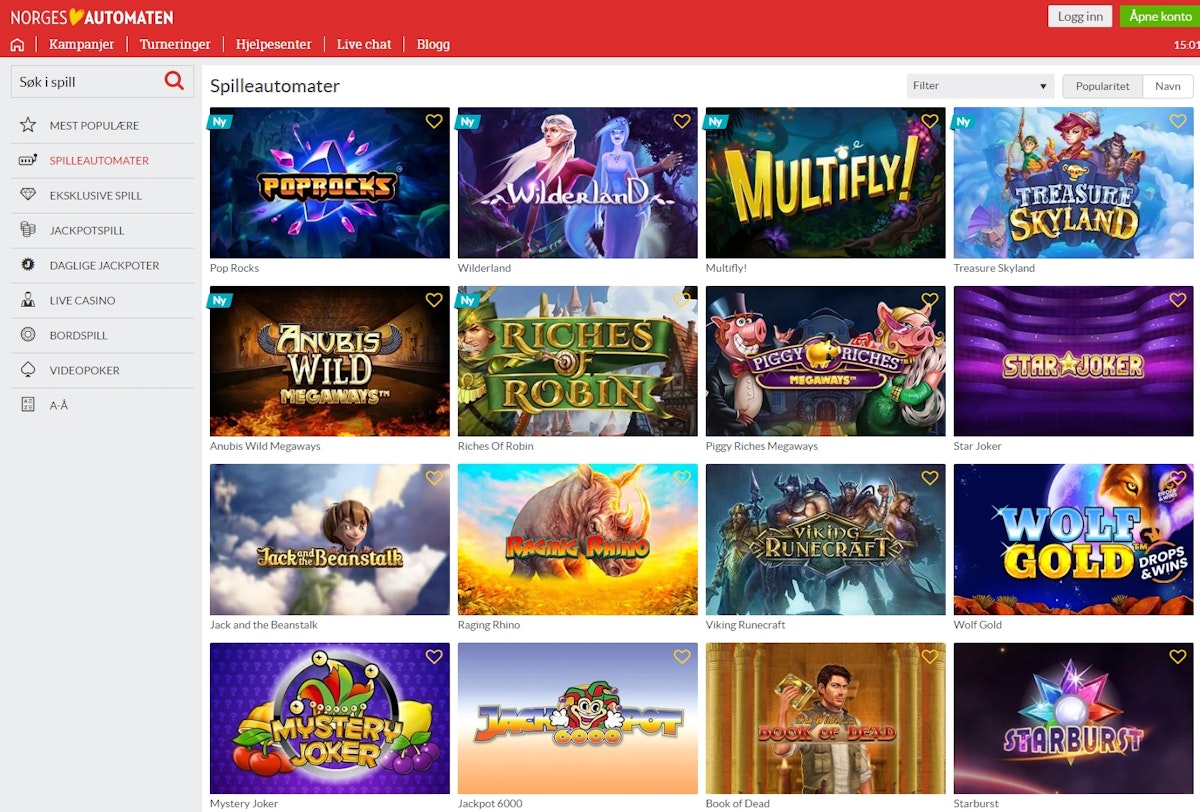Open the Filter dropdown
This screenshot has width=1200, height=812.
tap(980, 86)
